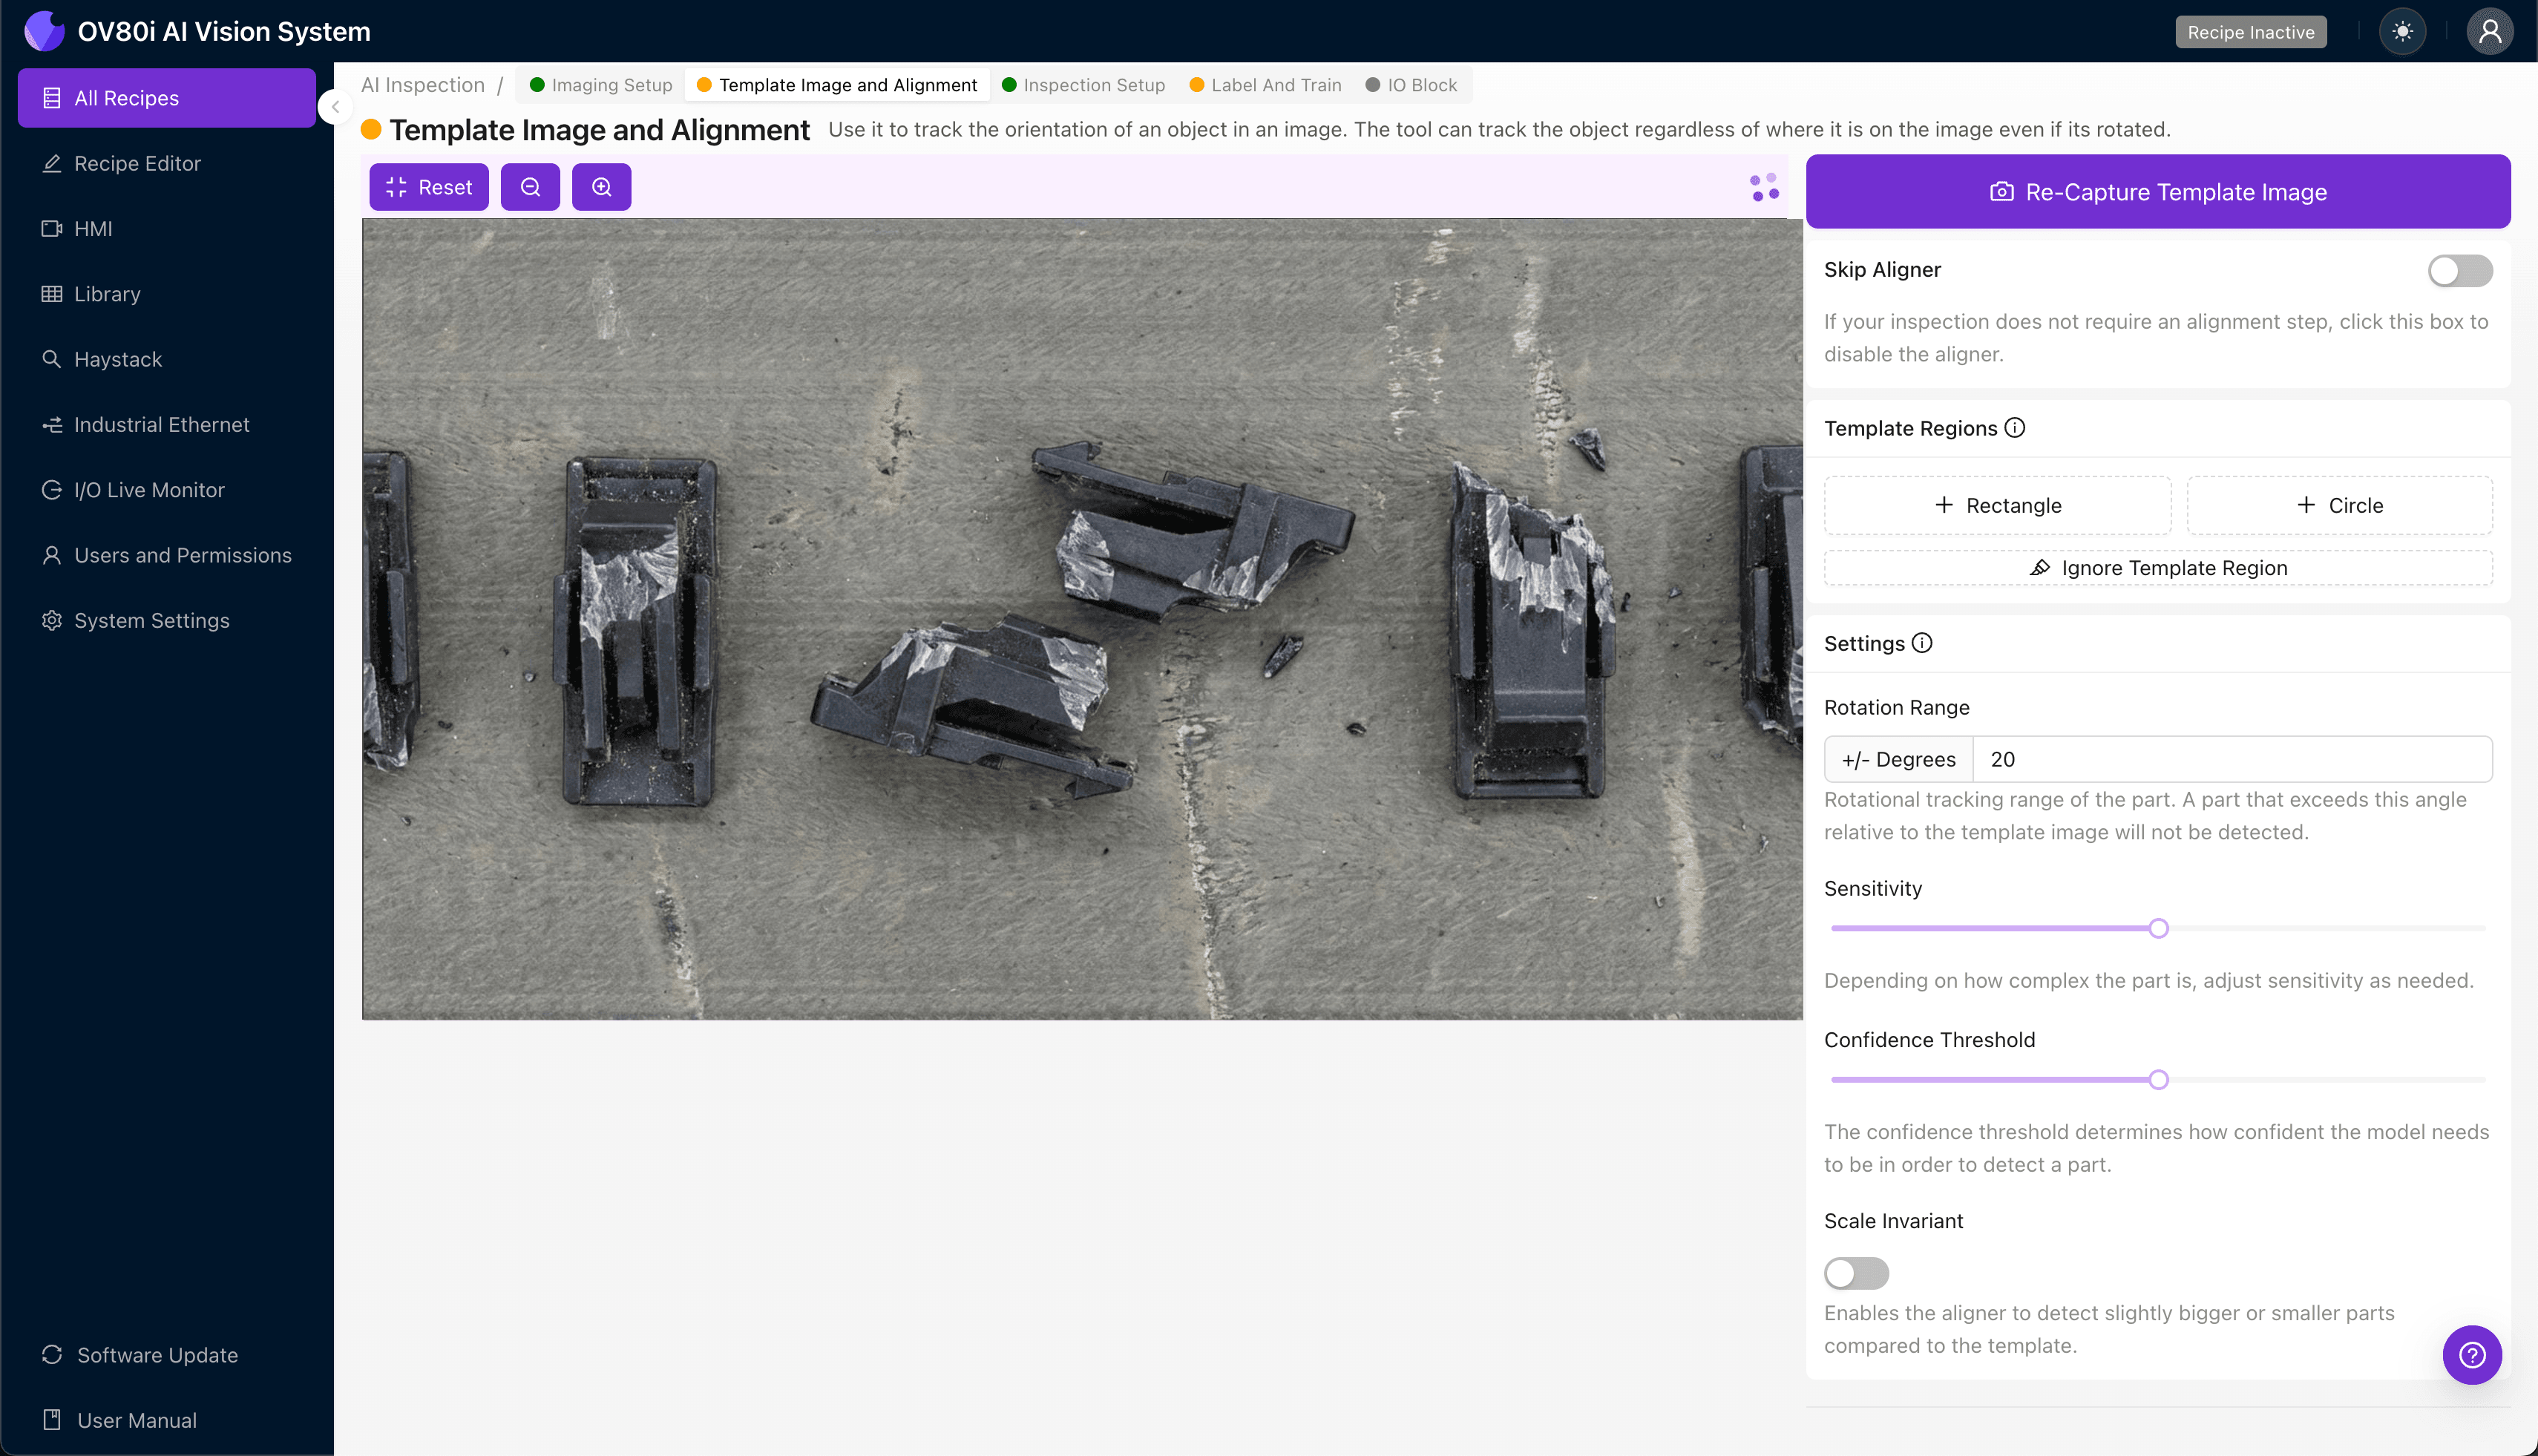Open the user profile avatar icon
2538x1456 pixels.
click(2489, 31)
